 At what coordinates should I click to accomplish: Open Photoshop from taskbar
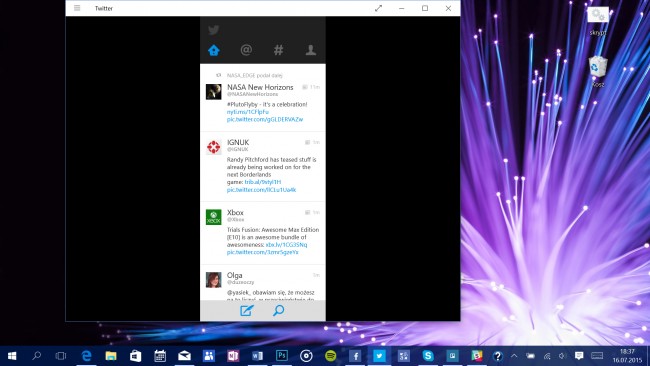pyautogui.click(x=282, y=356)
